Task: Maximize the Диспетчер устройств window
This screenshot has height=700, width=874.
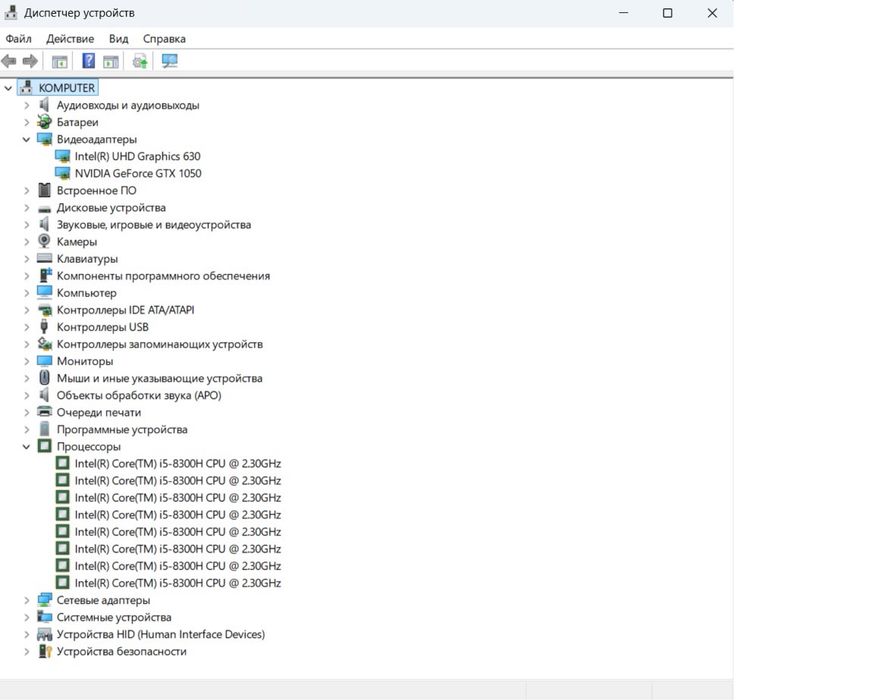Action: tap(667, 13)
